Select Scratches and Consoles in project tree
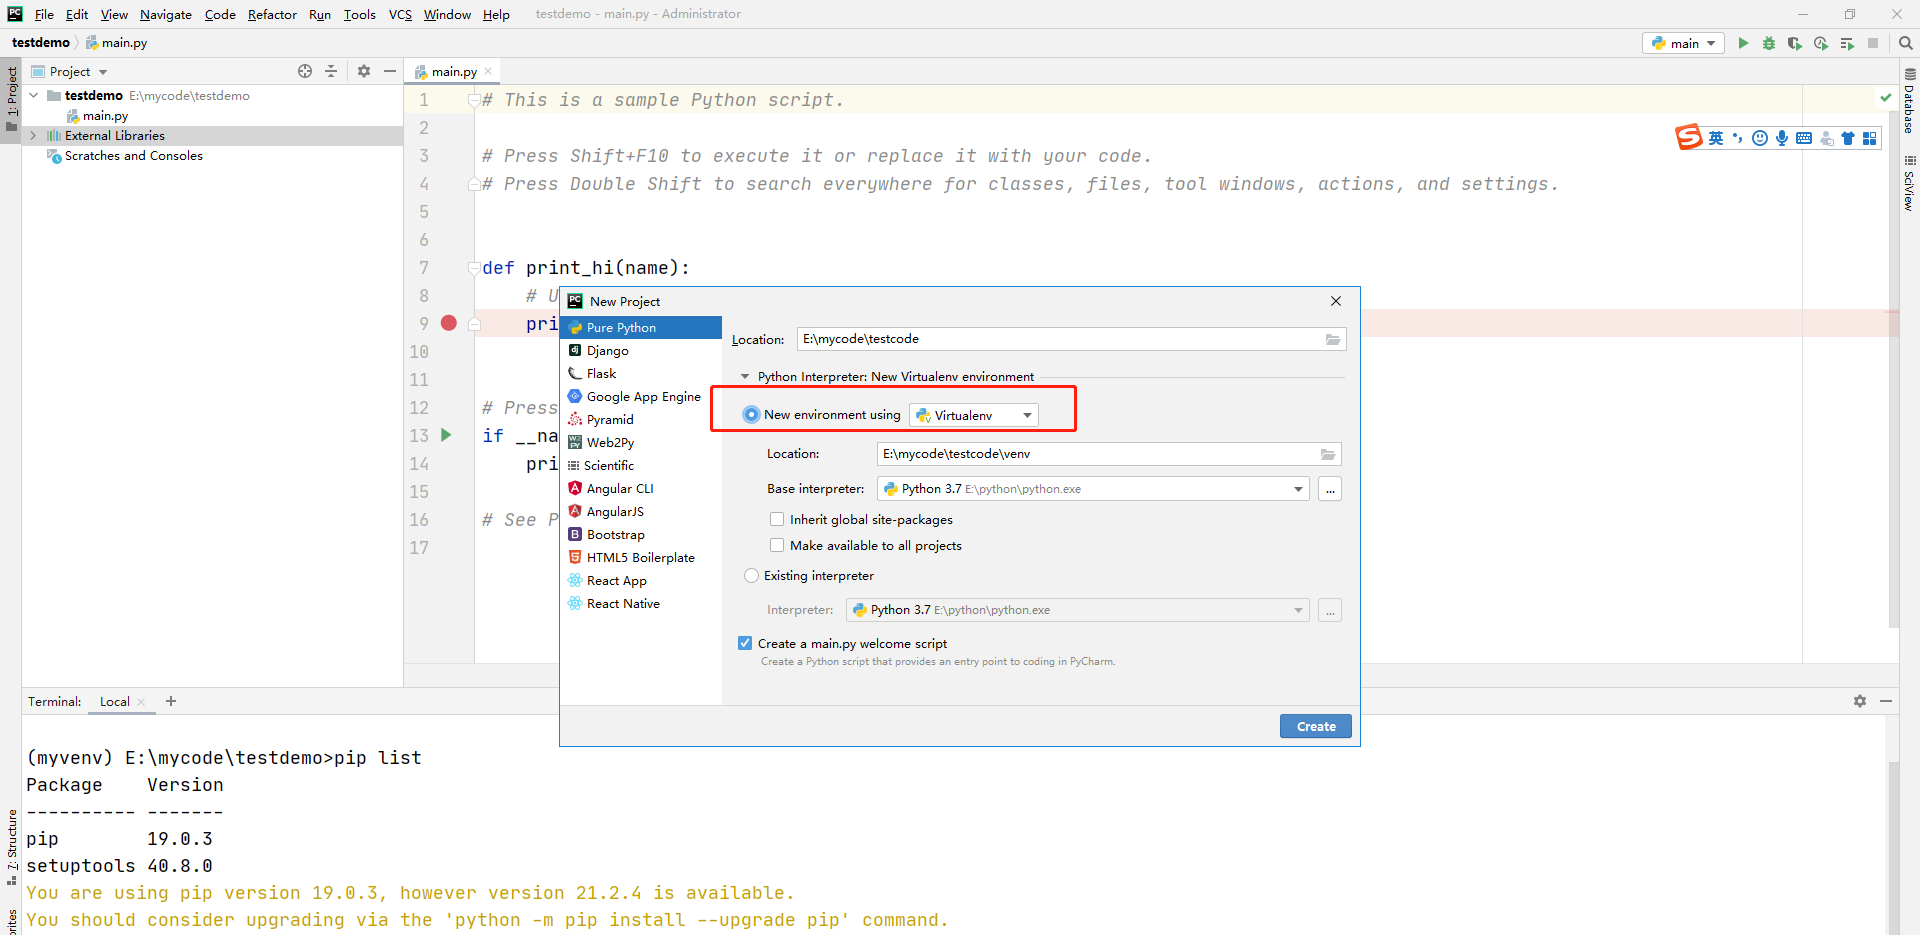The height and width of the screenshot is (935, 1920). pos(133,156)
